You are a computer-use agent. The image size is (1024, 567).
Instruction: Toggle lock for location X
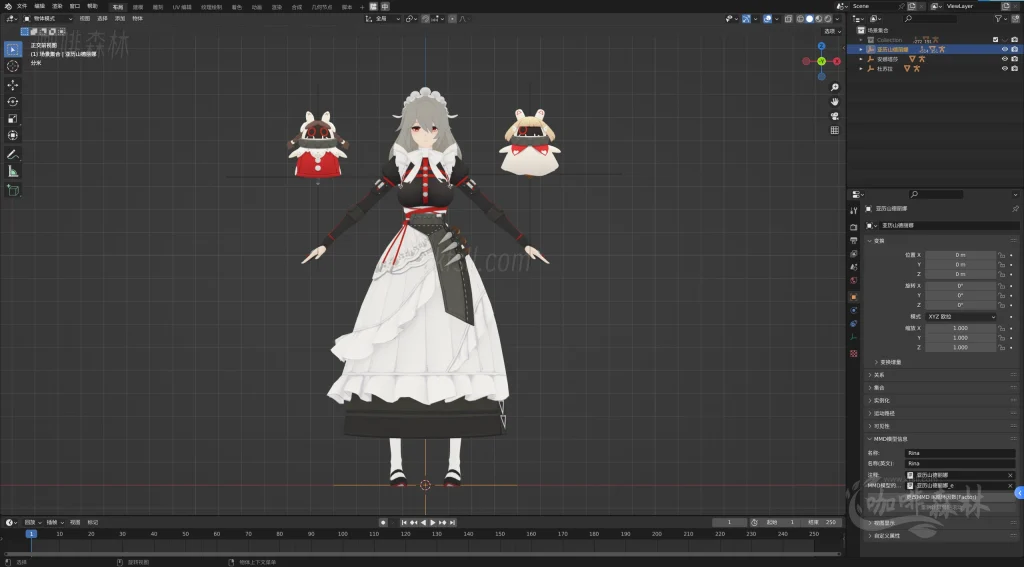point(1001,255)
